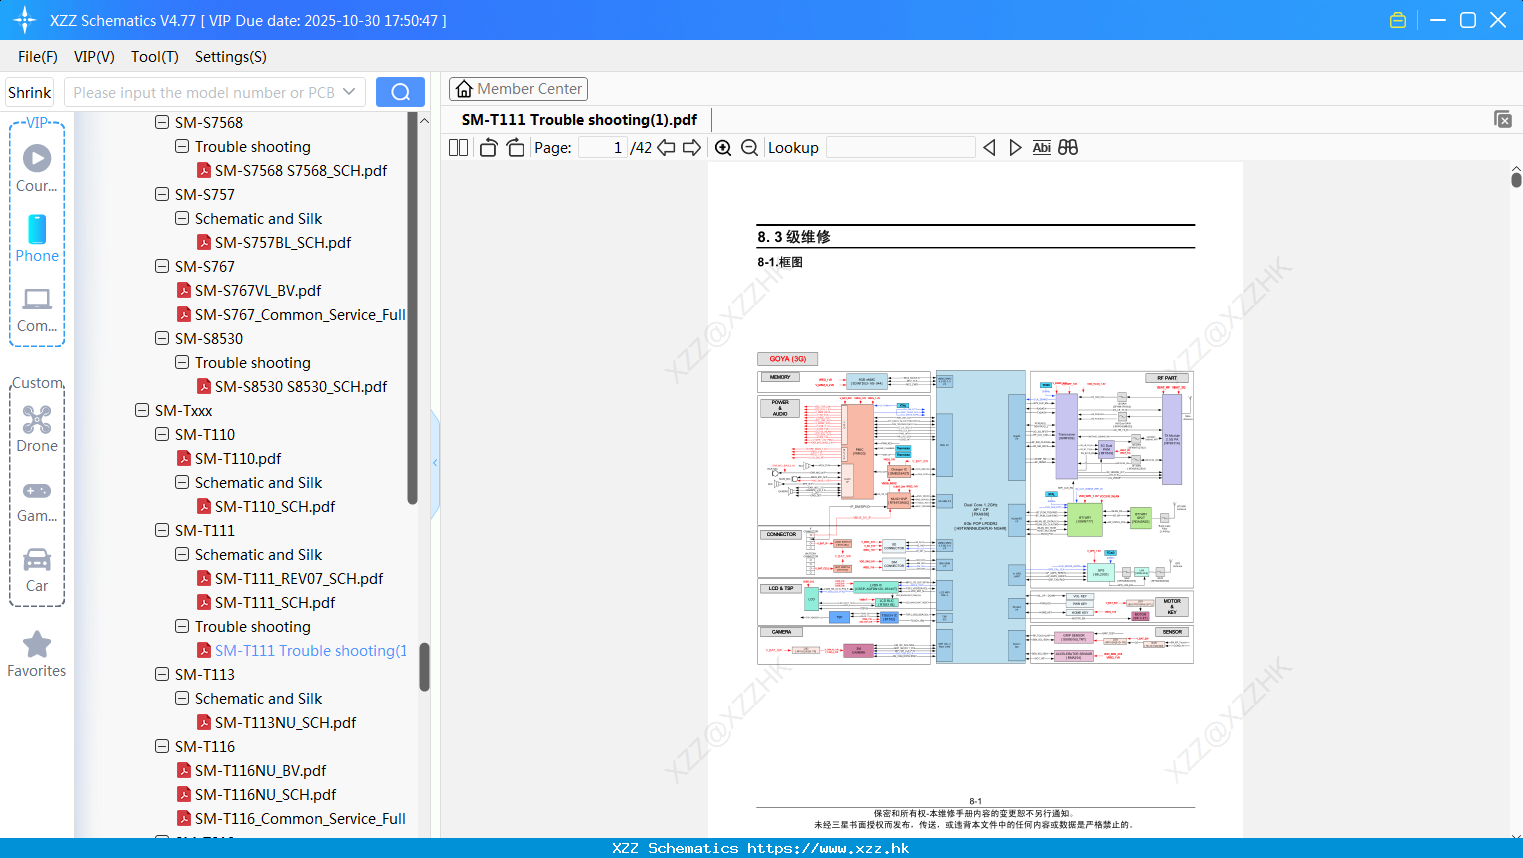This screenshot has width=1523, height=858.
Task: Open SM-T113NU_SCH.pdf
Action: [x=285, y=722]
